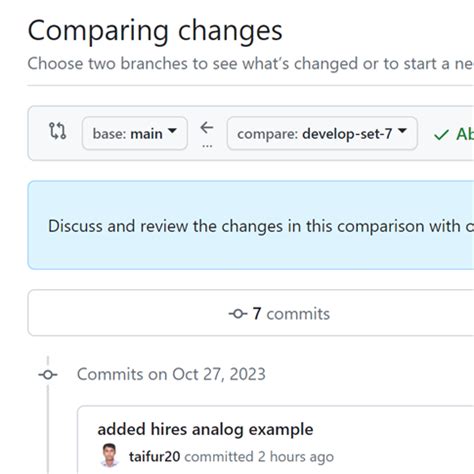474x474 pixels.
Task: Click the commit icon beside 7 commits
Action: point(238,314)
